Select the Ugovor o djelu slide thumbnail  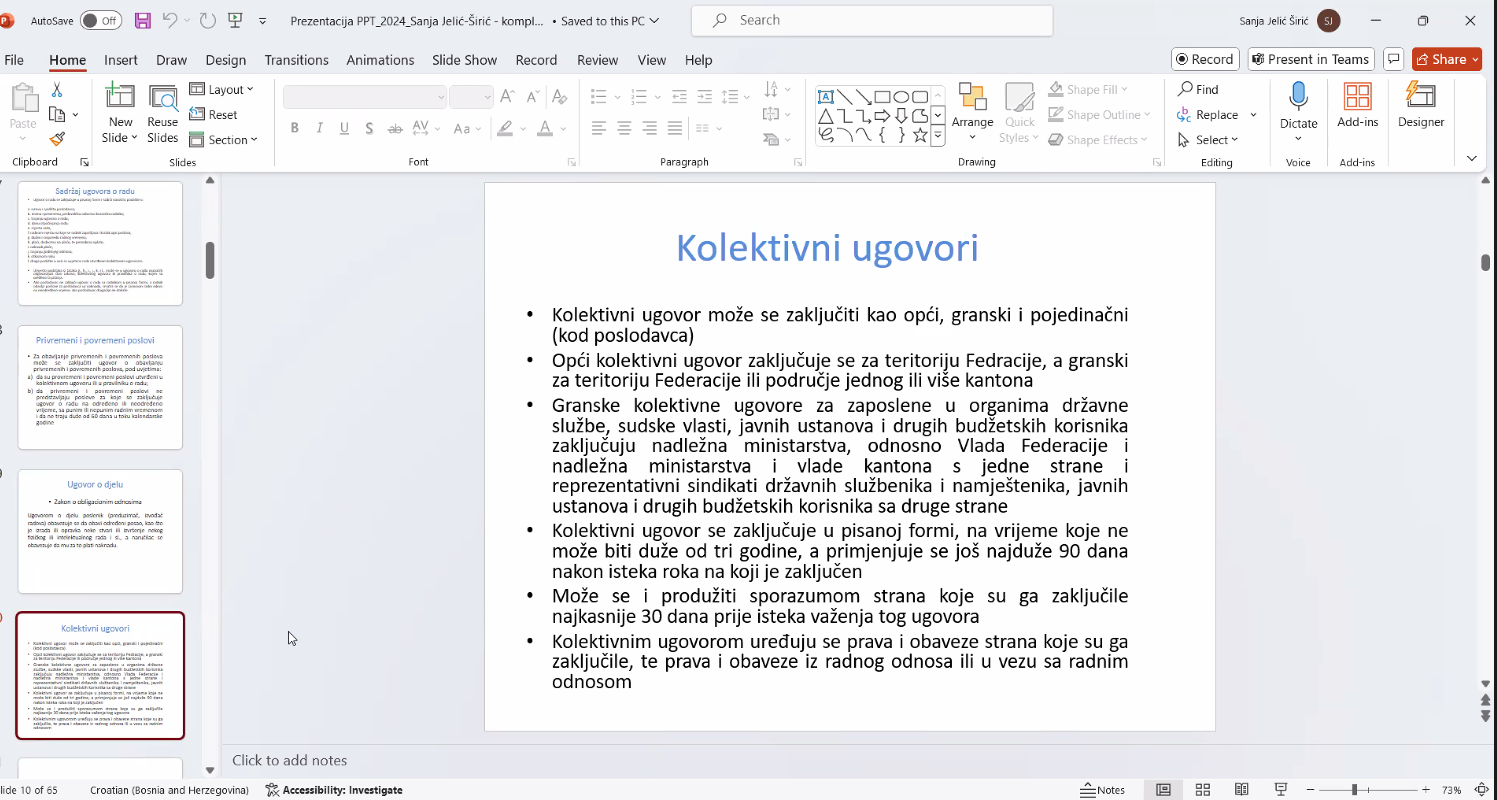pyautogui.click(x=100, y=531)
